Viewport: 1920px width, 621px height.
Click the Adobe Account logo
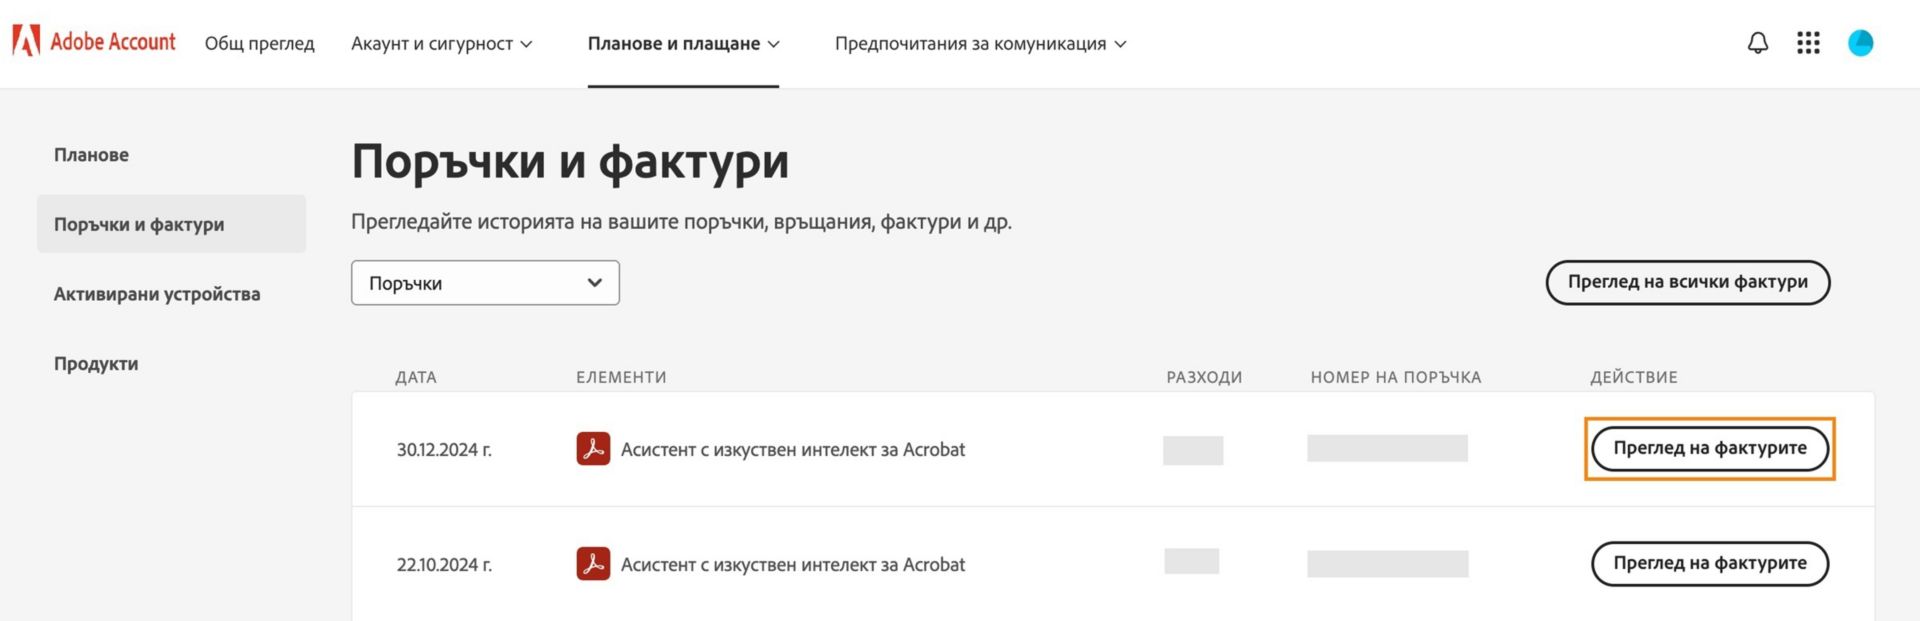tap(94, 42)
